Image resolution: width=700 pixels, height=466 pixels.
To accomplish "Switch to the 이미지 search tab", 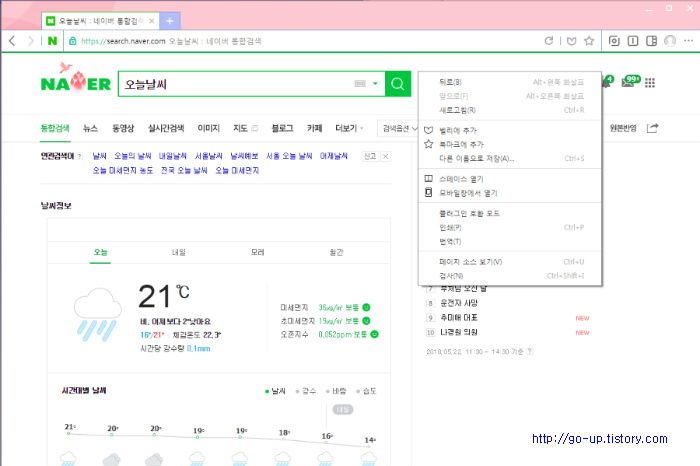I will click(x=208, y=128).
